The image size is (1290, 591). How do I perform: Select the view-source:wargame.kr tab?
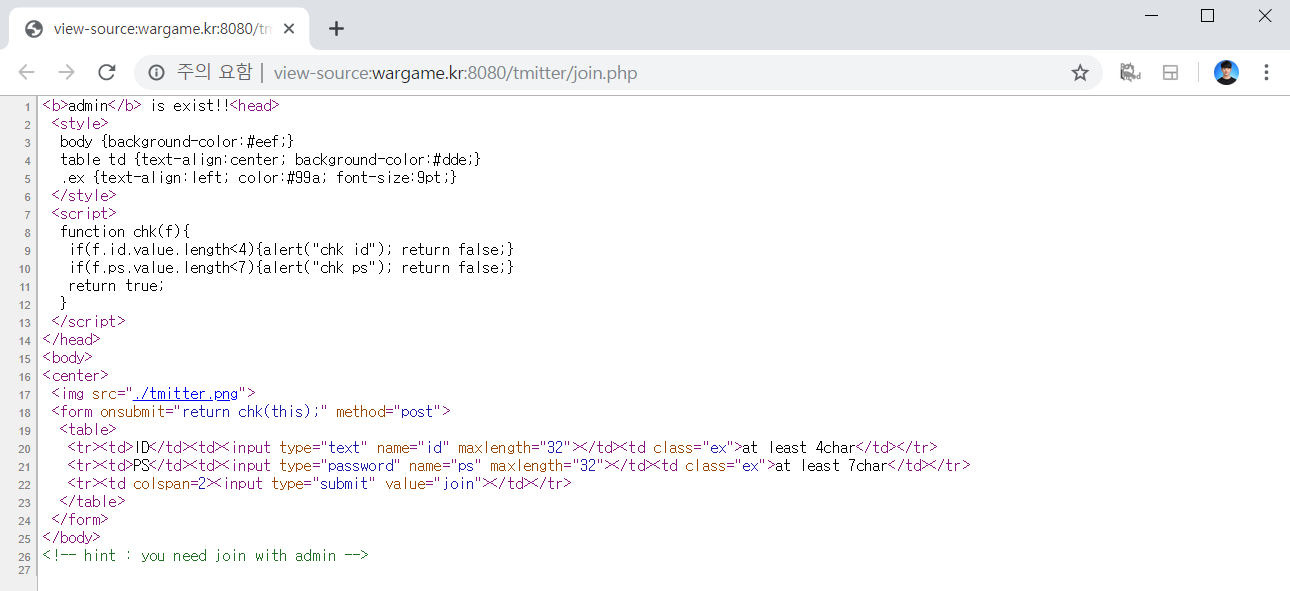point(160,28)
